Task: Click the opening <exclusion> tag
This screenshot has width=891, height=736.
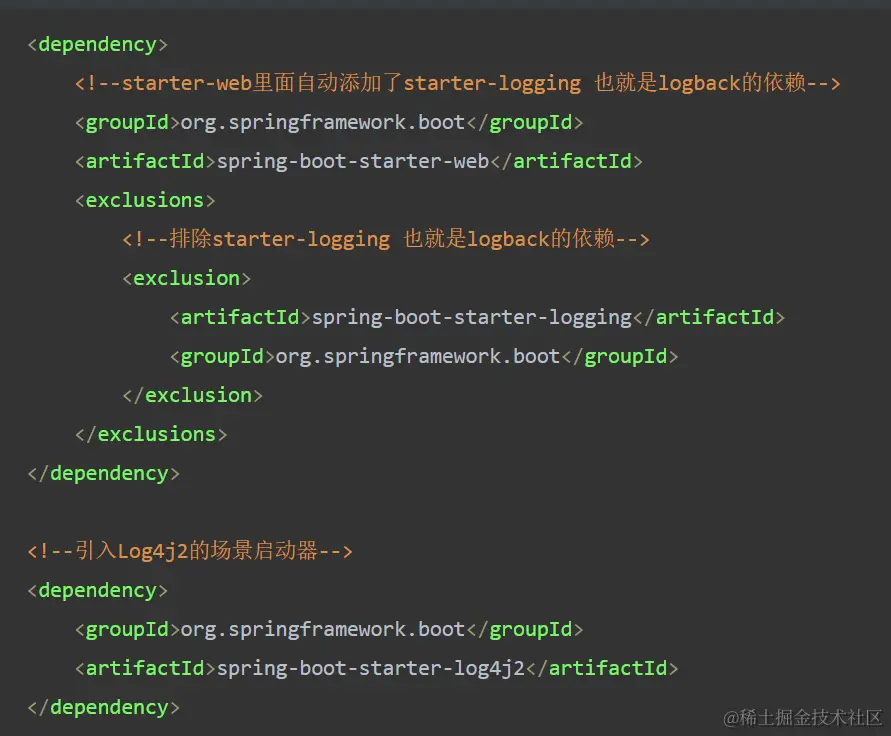Action: click(186, 278)
